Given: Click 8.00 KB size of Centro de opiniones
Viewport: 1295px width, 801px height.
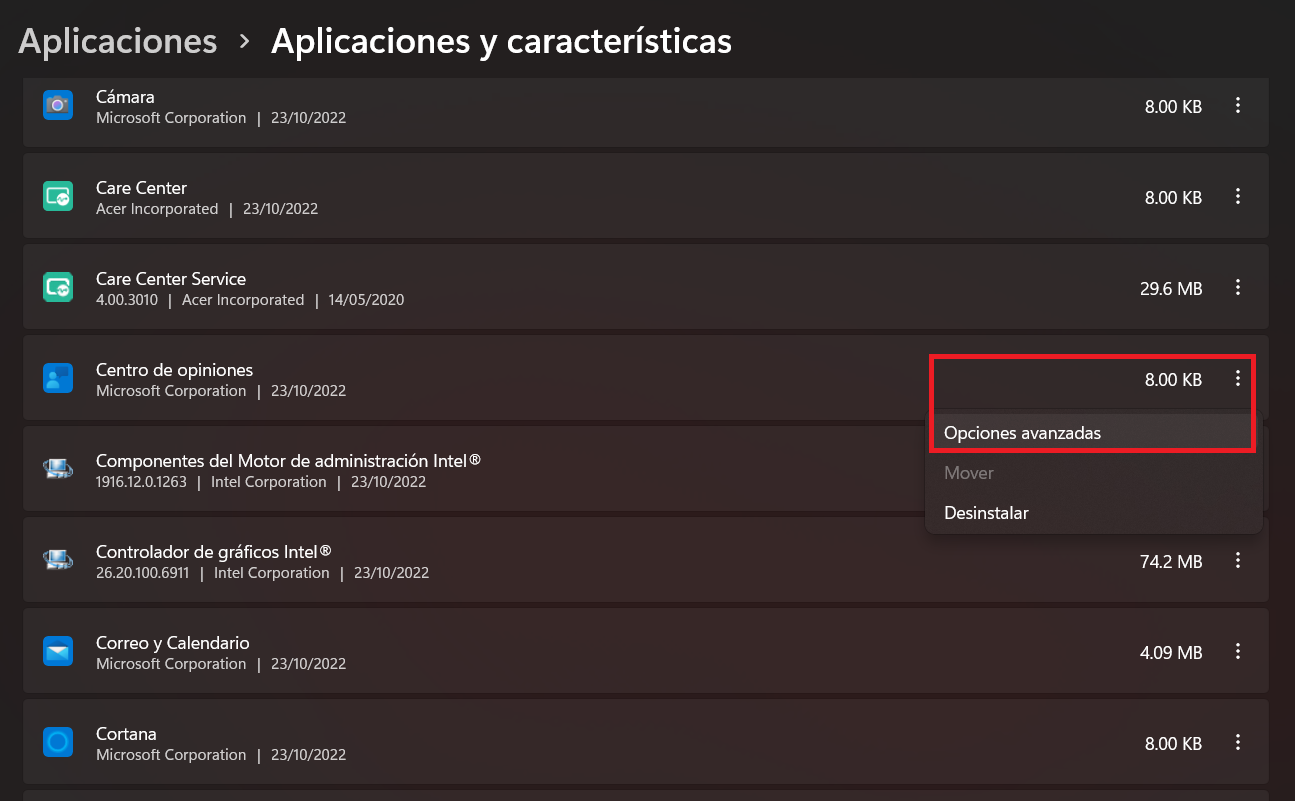Looking at the screenshot, I should click(x=1173, y=380).
